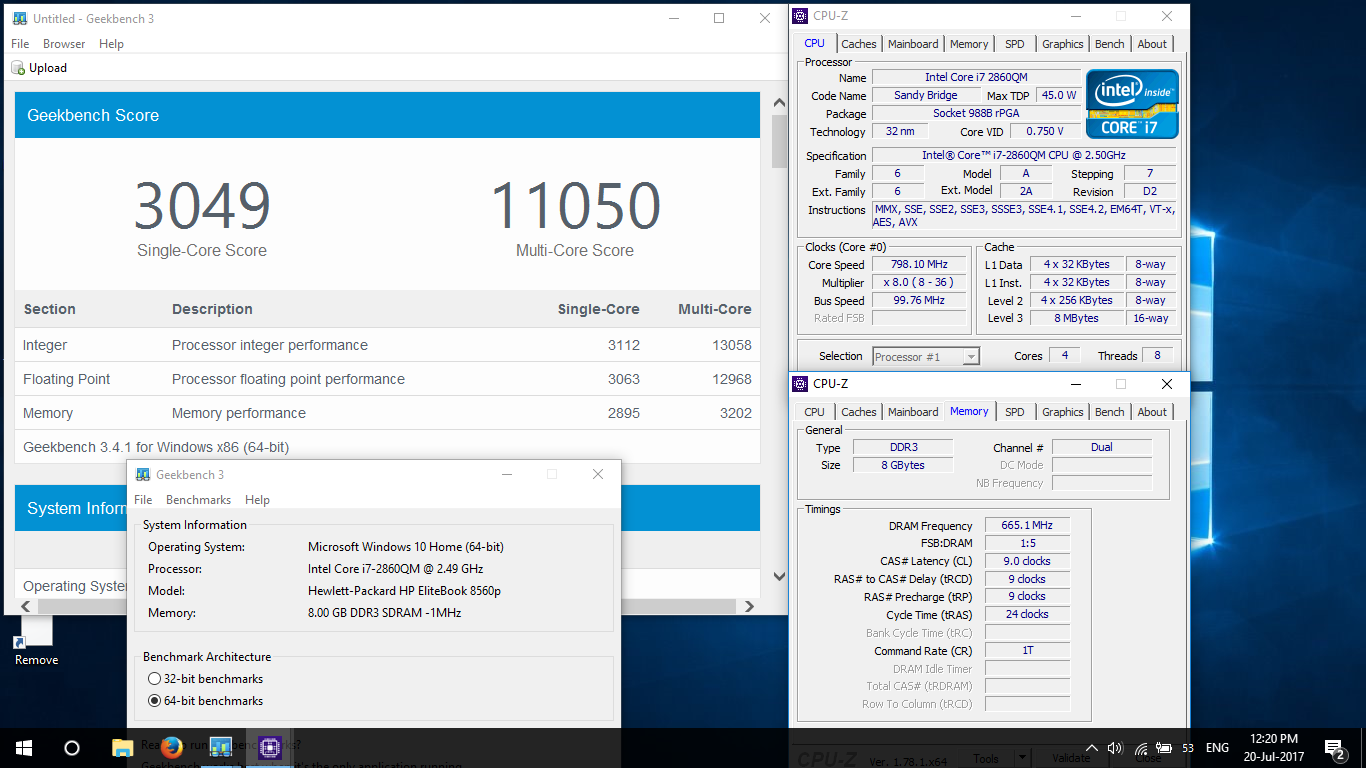
Task: Click the Geekbench Score section header
Action: [387, 115]
